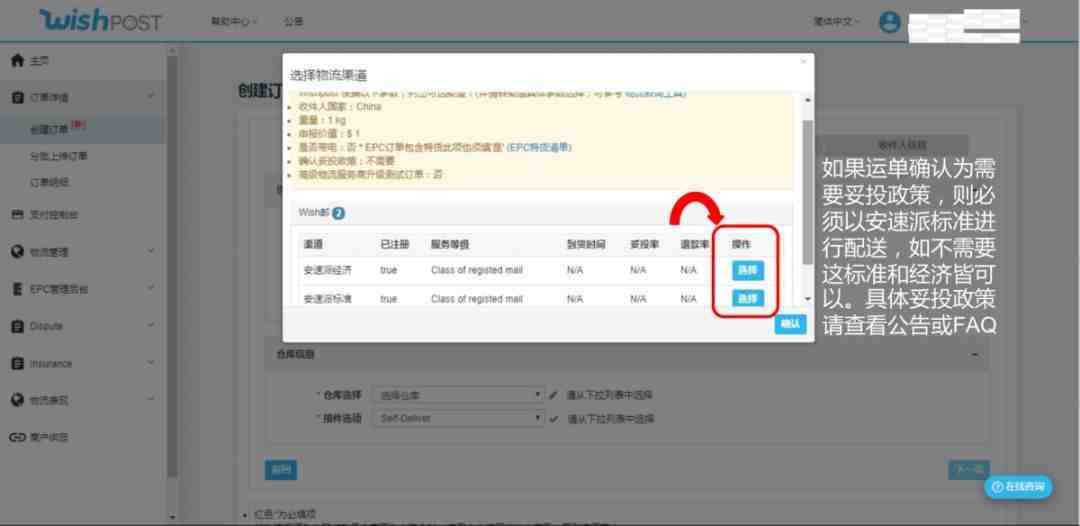Screen dimensions: 1080x526
Task: Click the 在线咨询 chat button
Action: pyautogui.click(x=1018, y=487)
